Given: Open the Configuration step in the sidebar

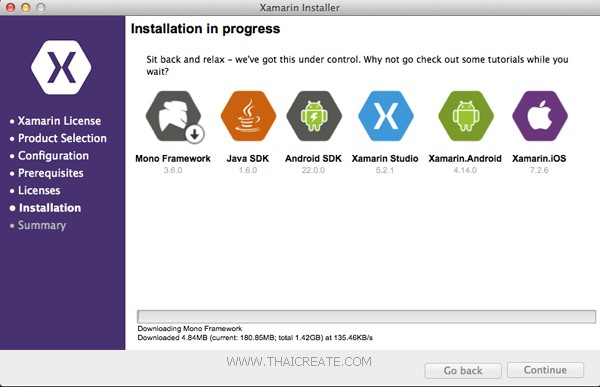Looking at the screenshot, I should [53, 156].
